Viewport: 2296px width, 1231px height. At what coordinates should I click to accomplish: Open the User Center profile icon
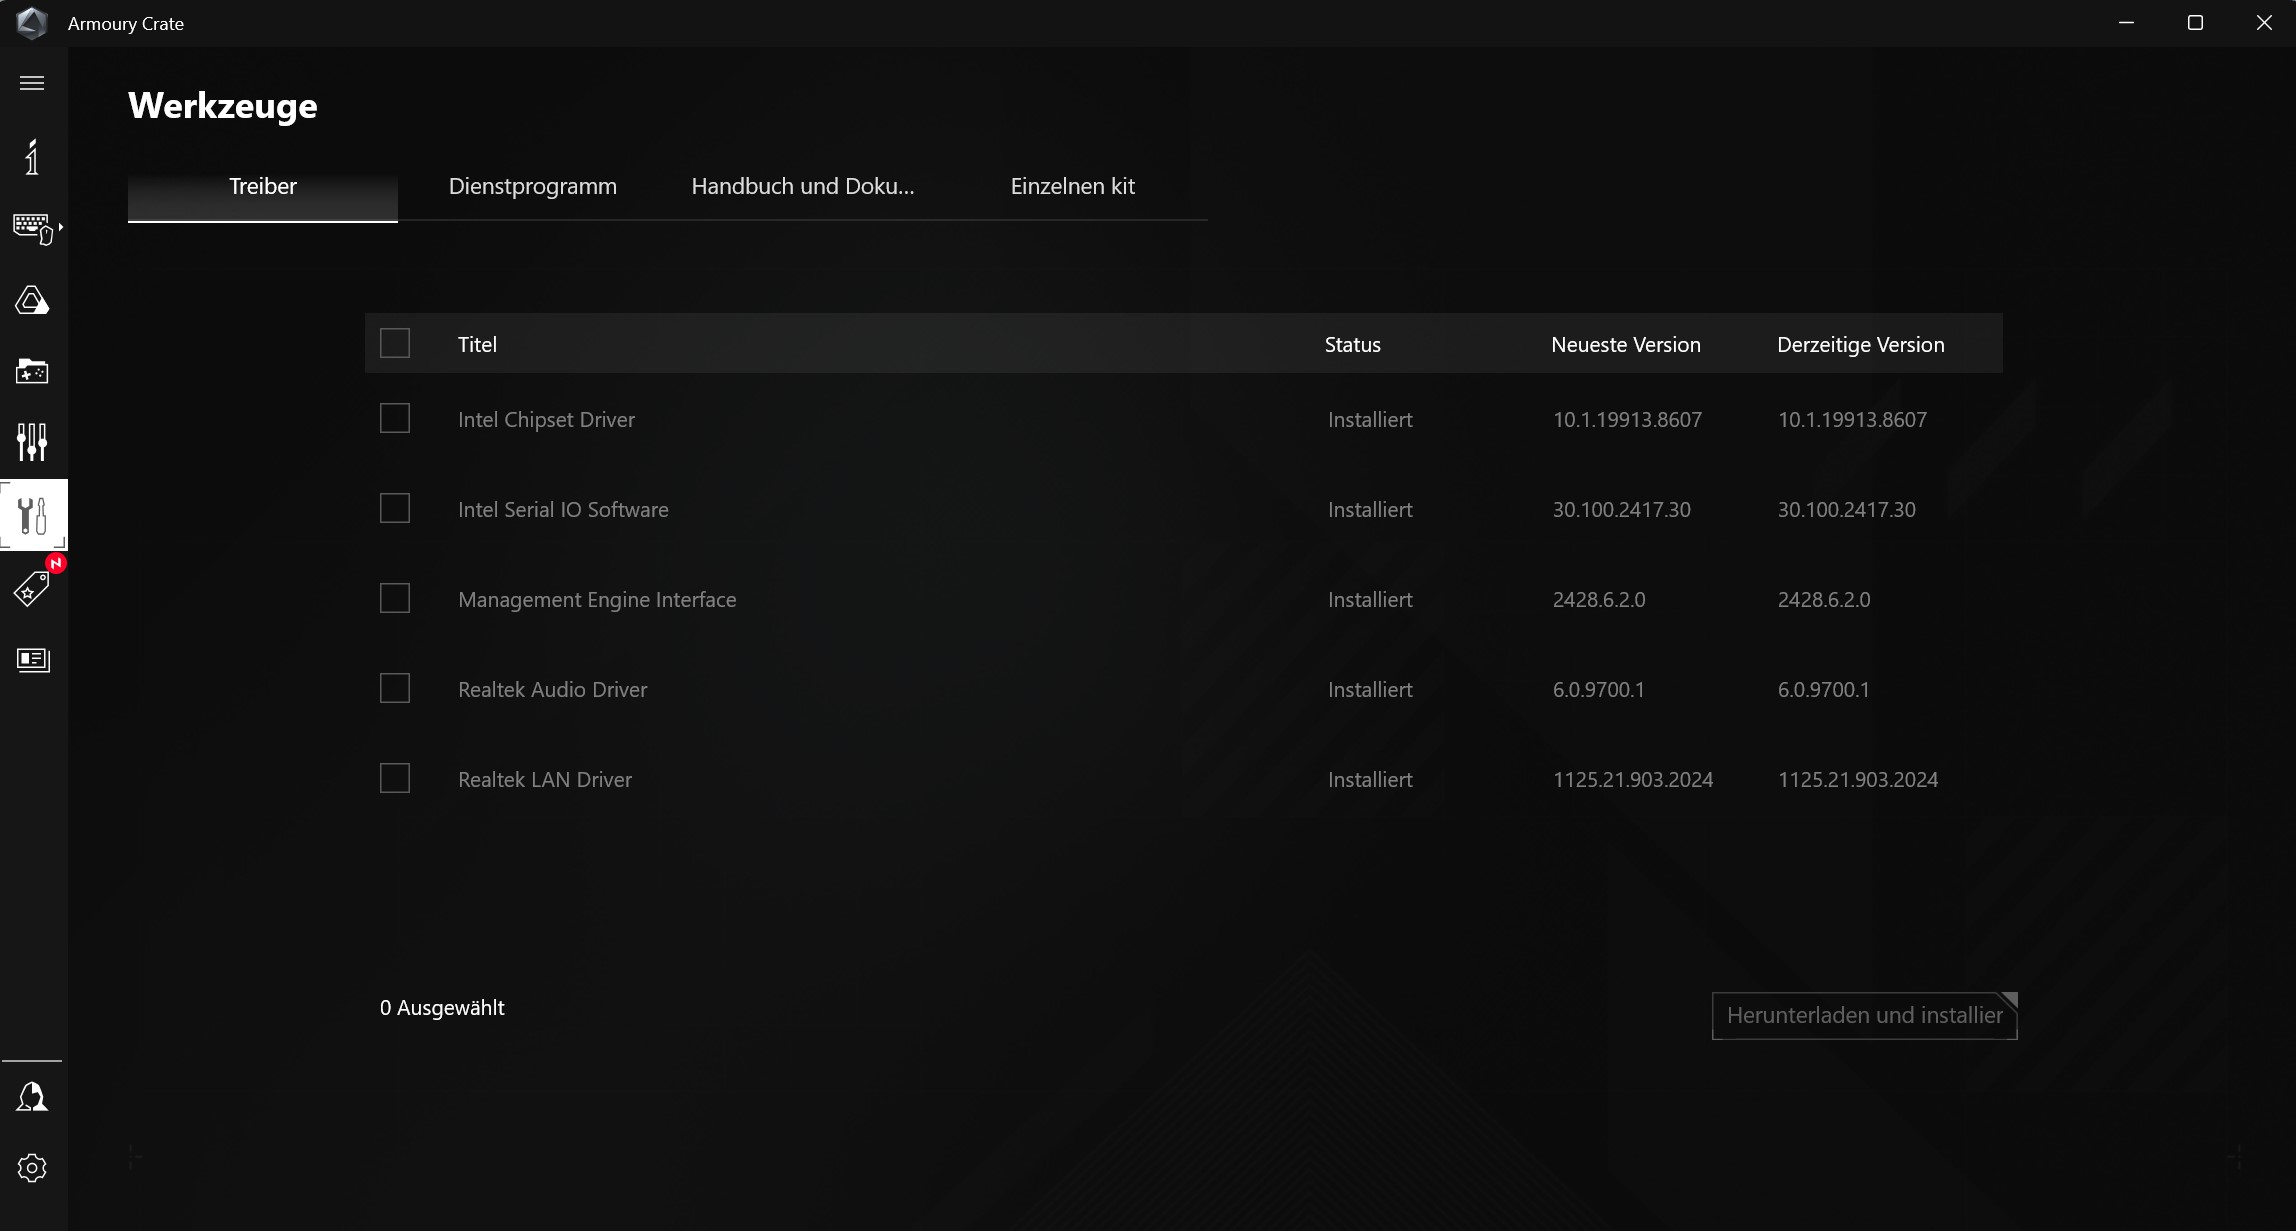pos(32,1097)
